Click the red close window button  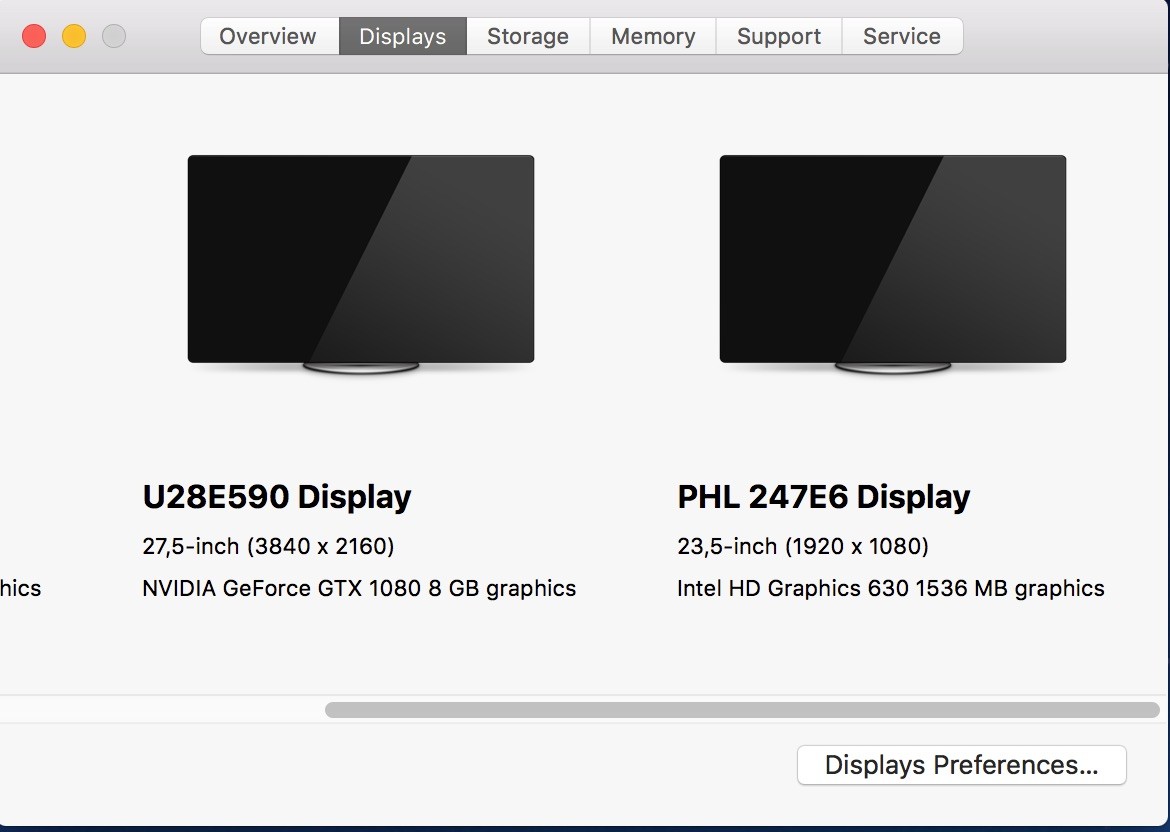point(34,36)
